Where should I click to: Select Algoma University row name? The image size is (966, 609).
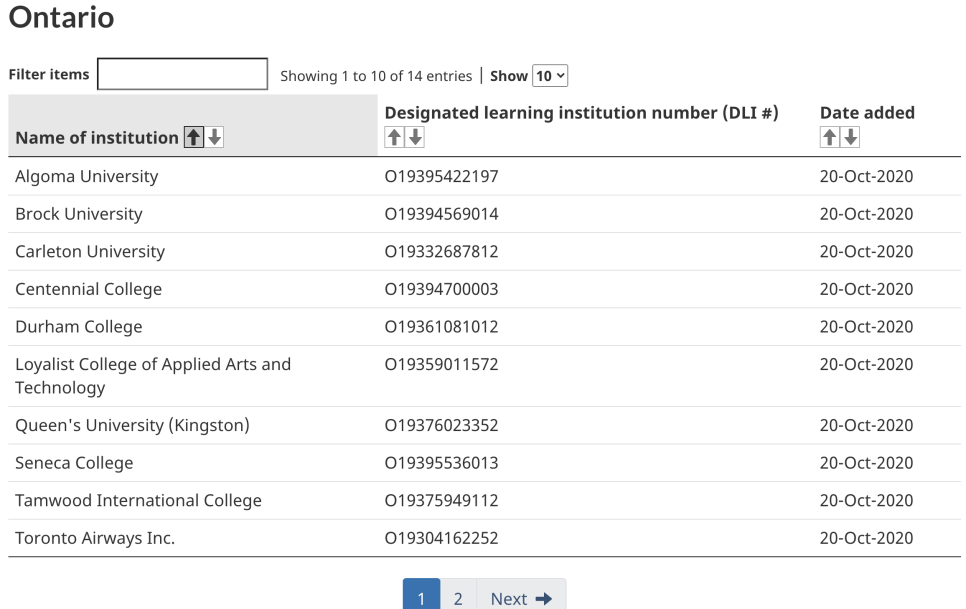pyautogui.click(x=87, y=176)
